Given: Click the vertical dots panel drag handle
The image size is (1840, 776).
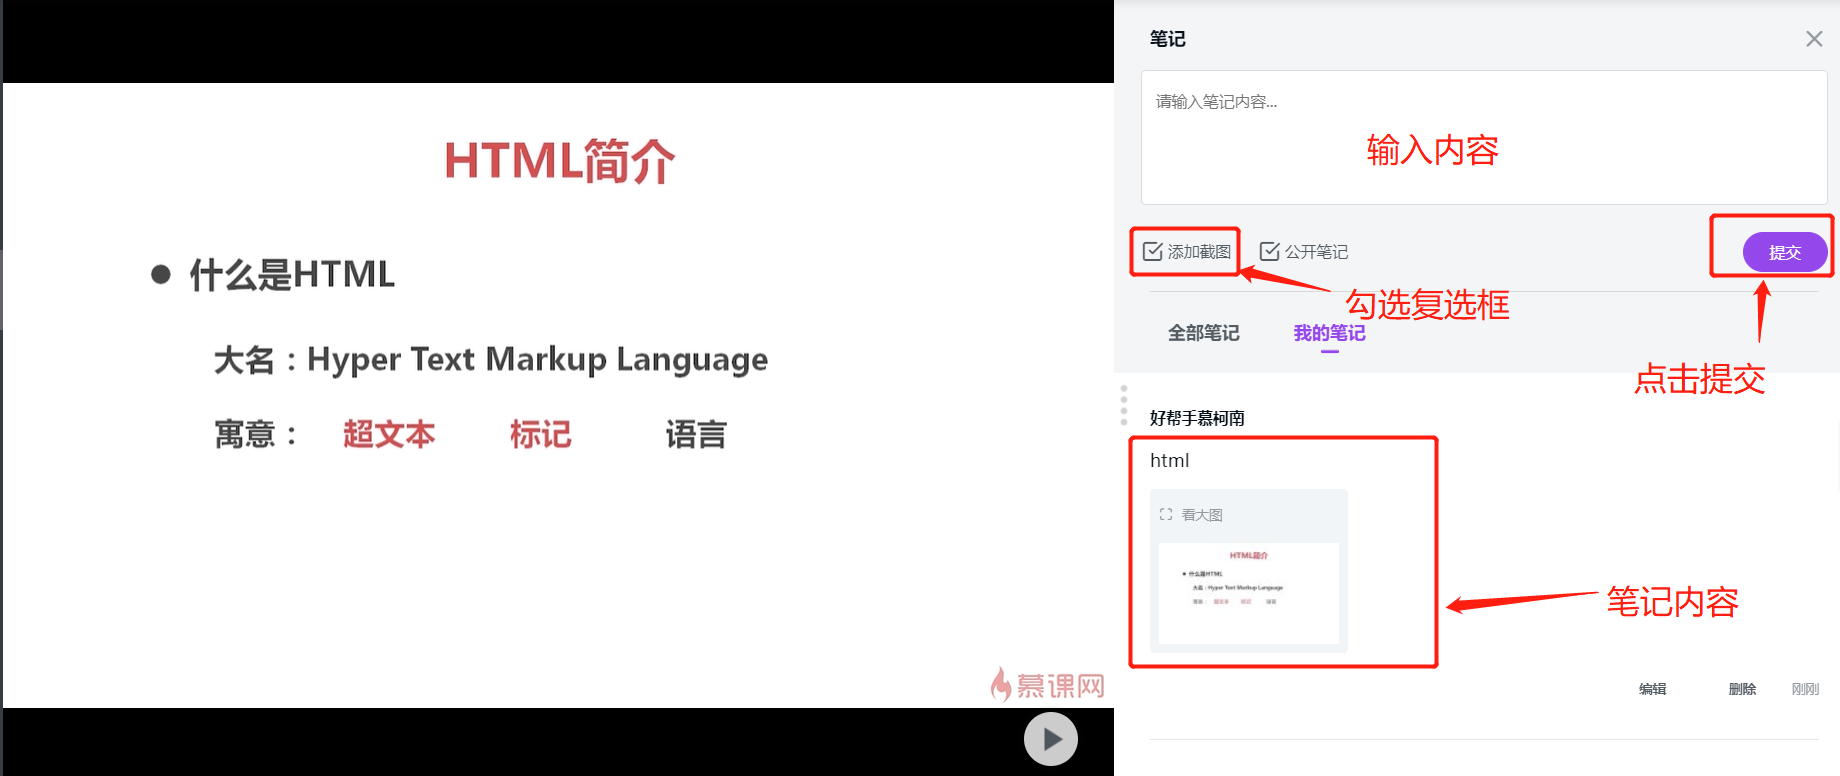Looking at the screenshot, I should click(1124, 405).
